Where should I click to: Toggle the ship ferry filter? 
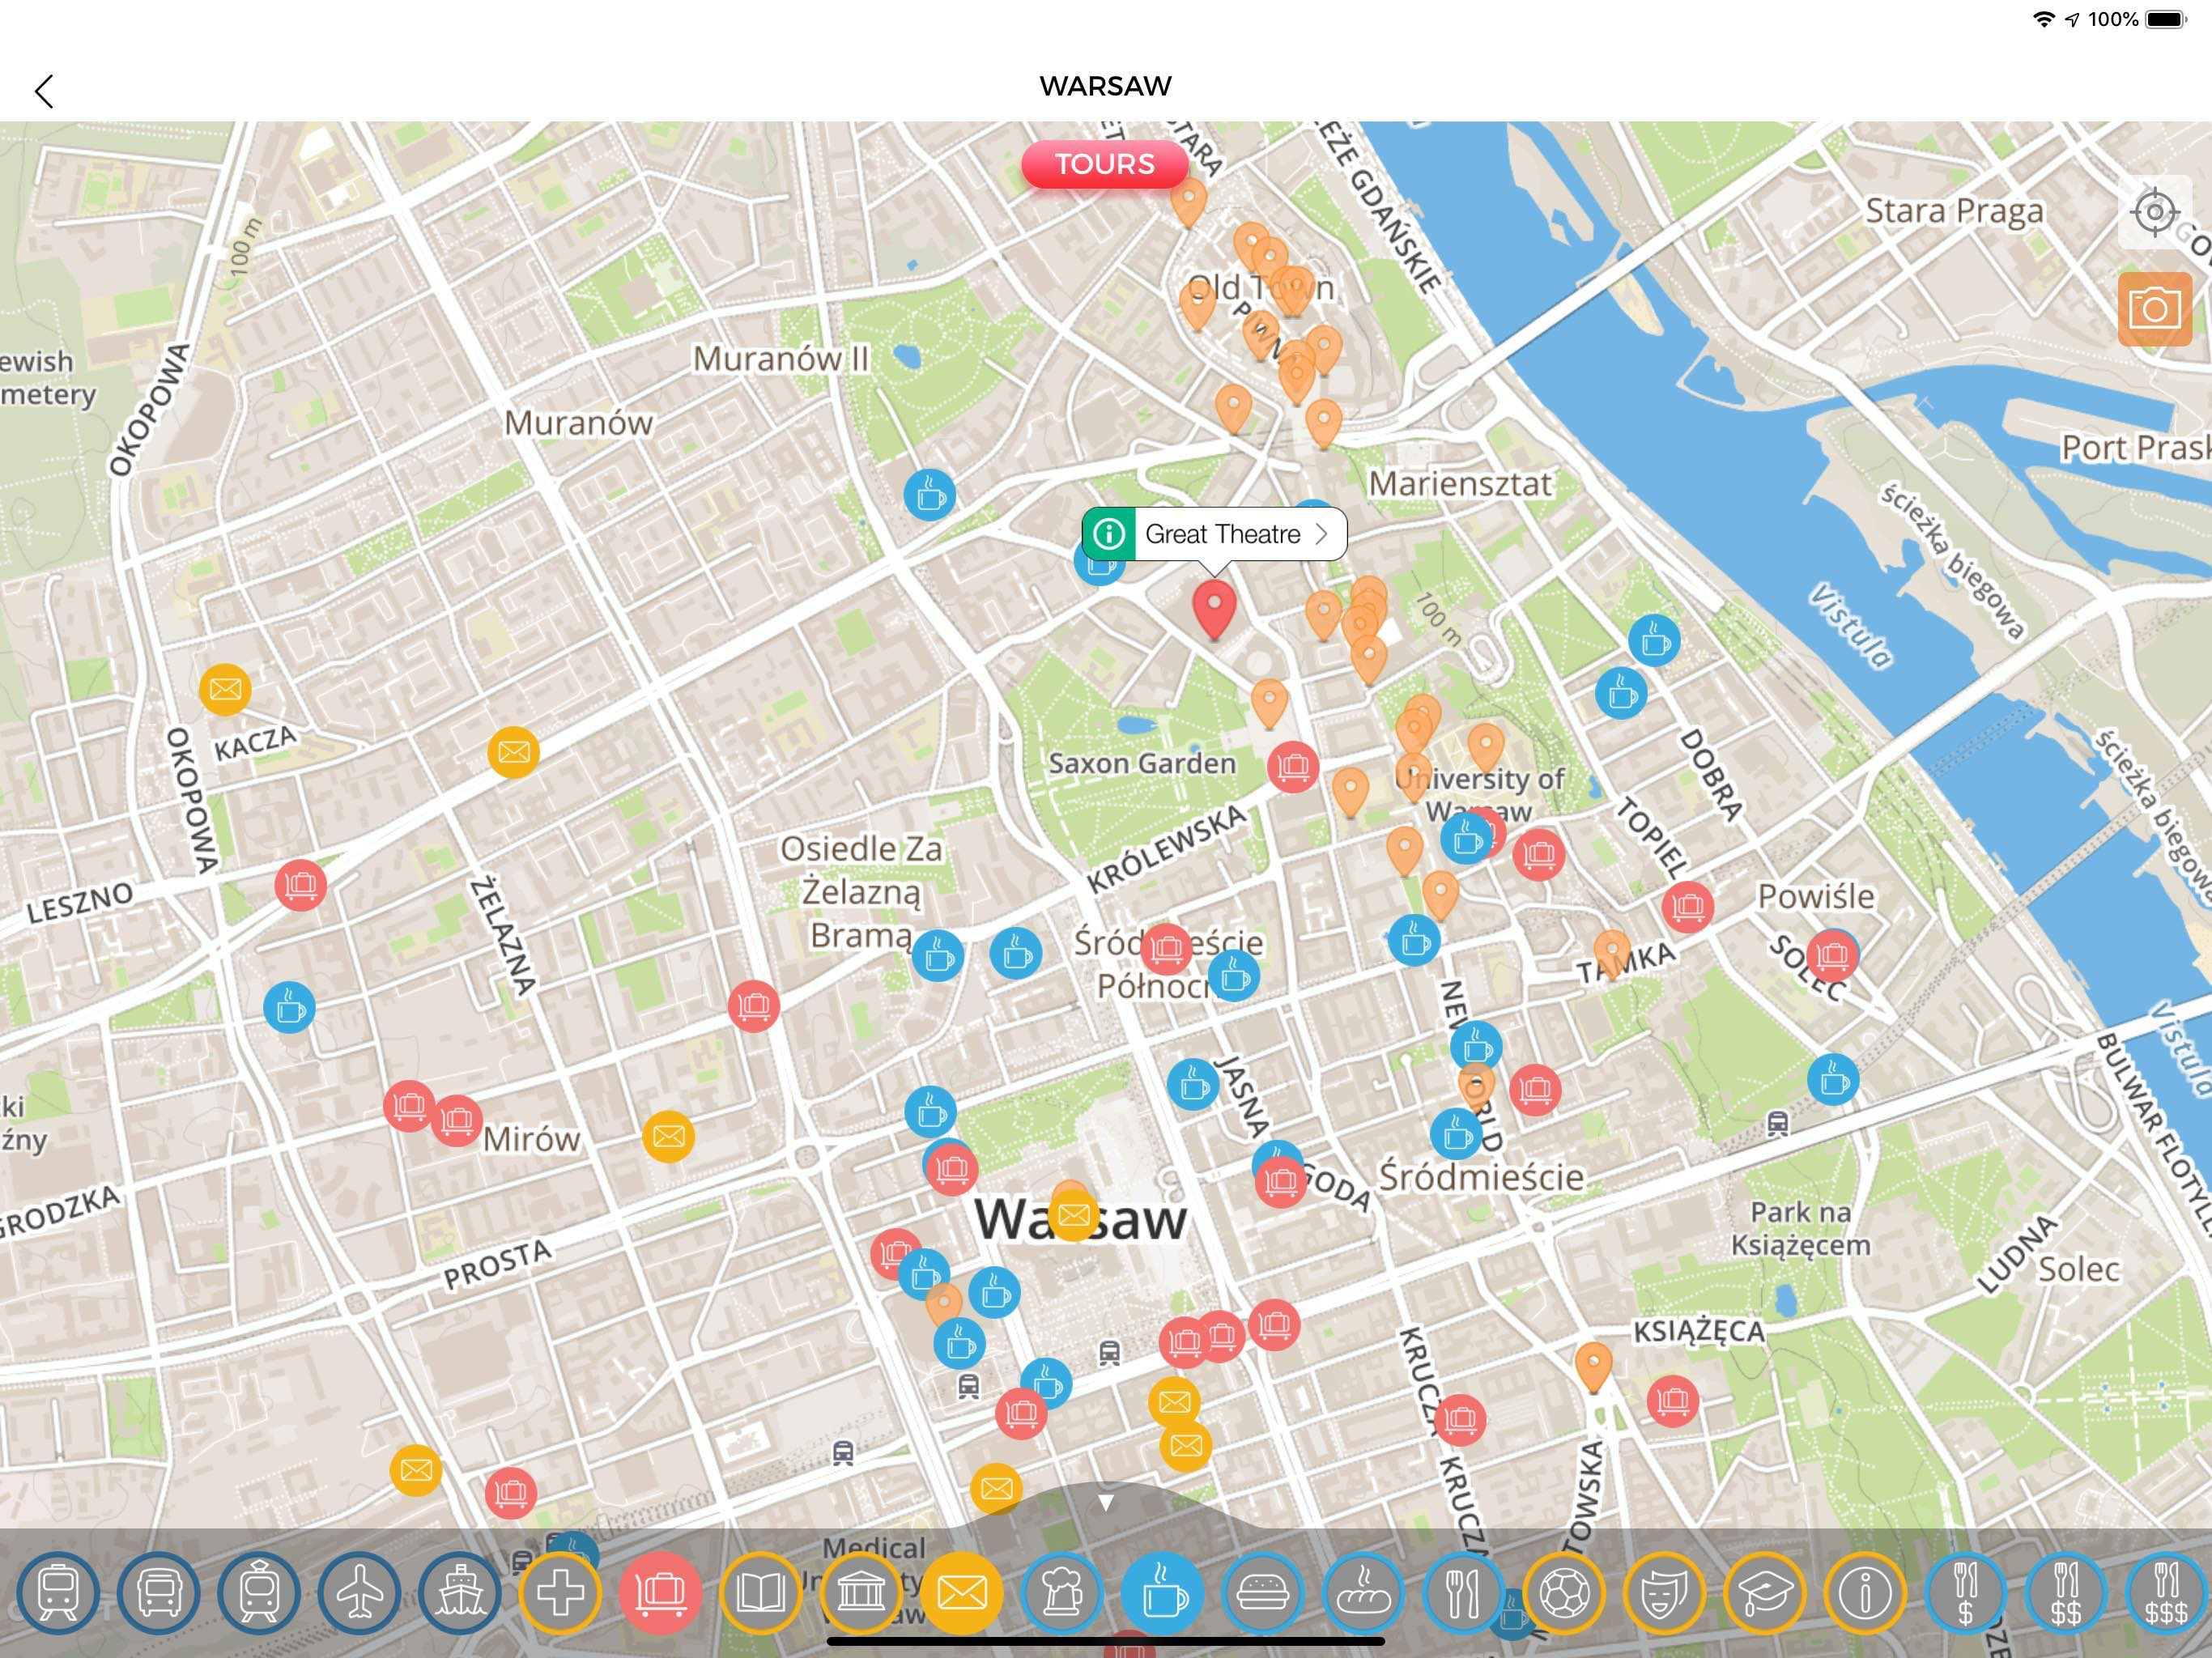pos(459,1593)
